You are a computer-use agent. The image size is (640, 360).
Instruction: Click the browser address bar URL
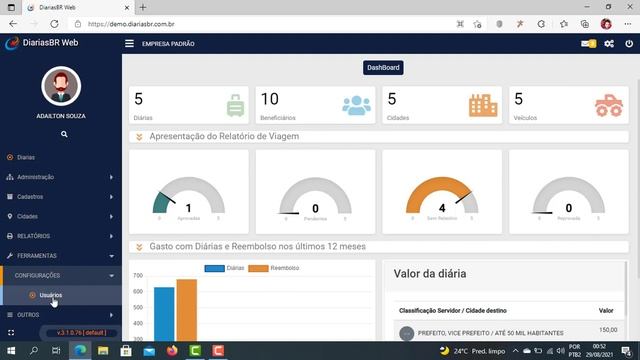click(x=131, y=24)
